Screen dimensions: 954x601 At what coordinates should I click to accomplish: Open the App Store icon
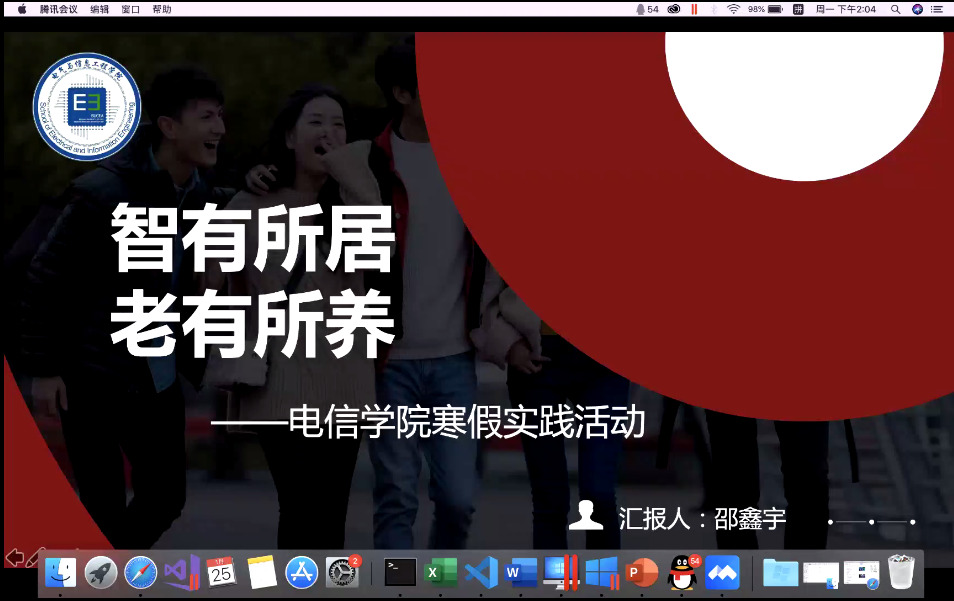click(302, 573)
